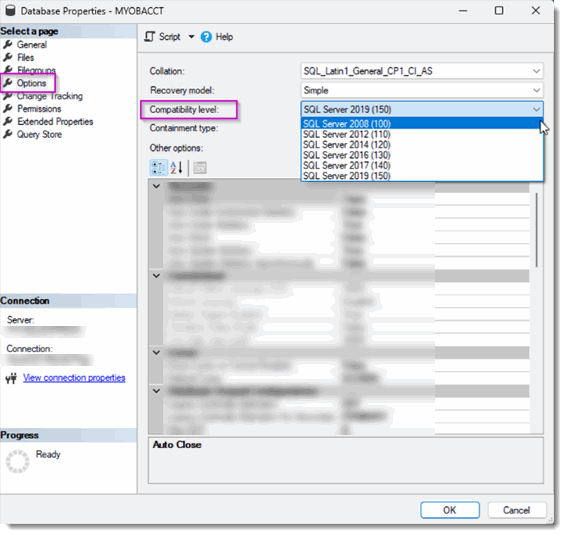Click the blue Help question icon
Screen dimensions: 566x536
click(206, 37)
